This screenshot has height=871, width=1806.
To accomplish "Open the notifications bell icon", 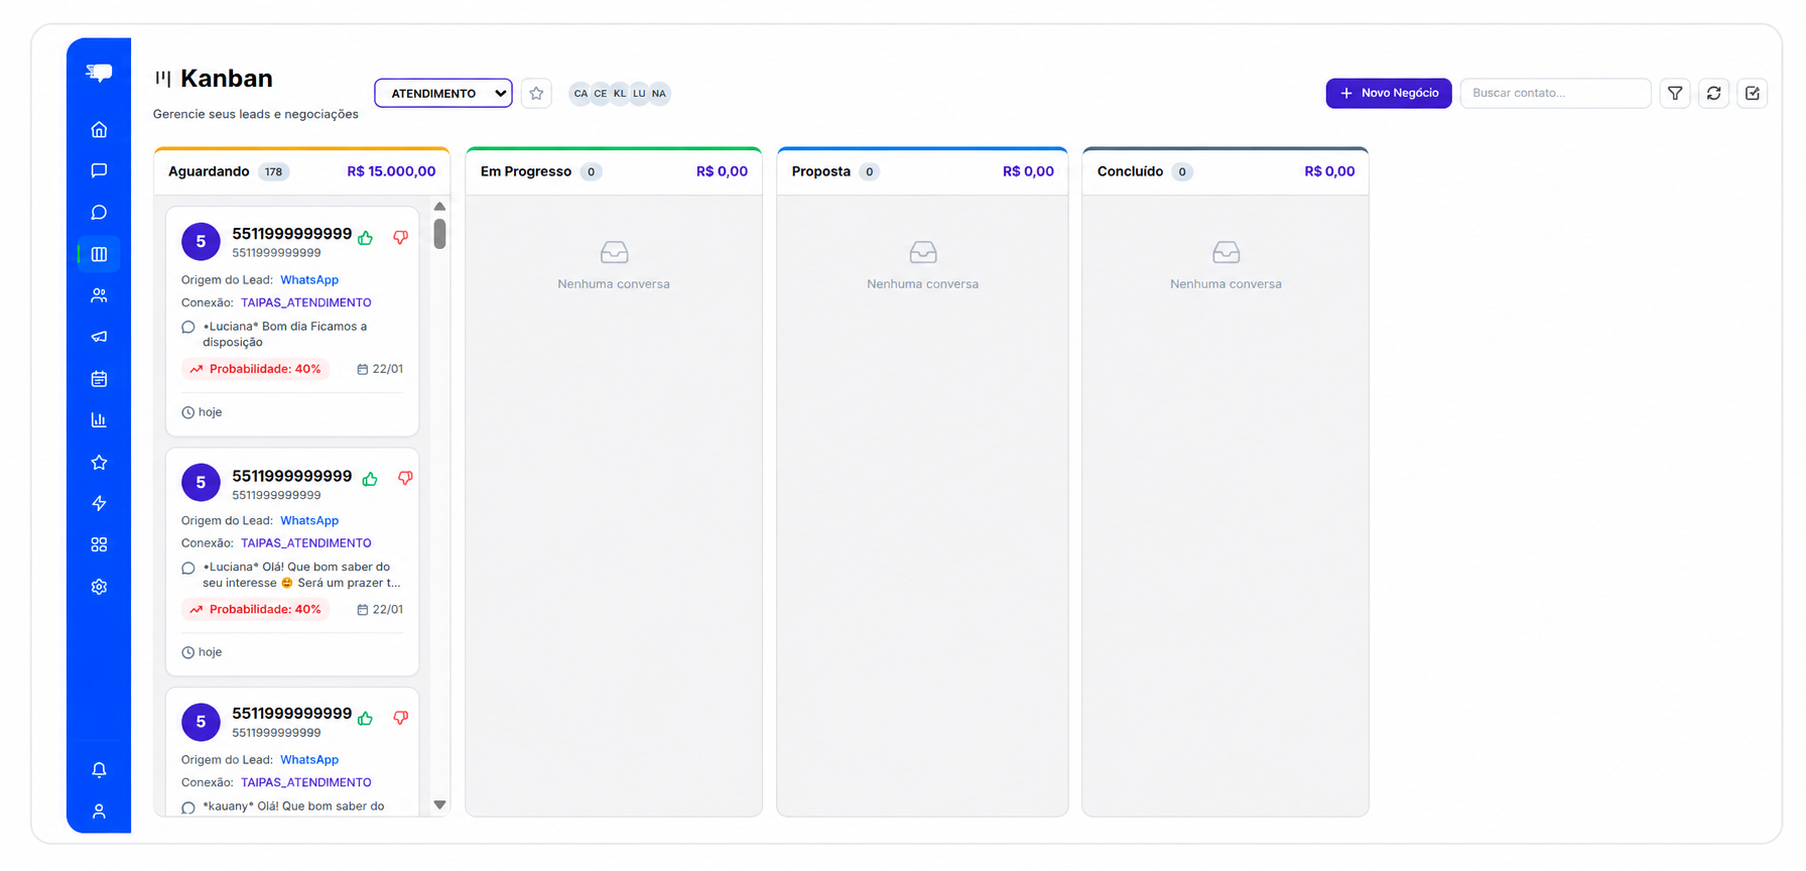I will coord(99,770).
